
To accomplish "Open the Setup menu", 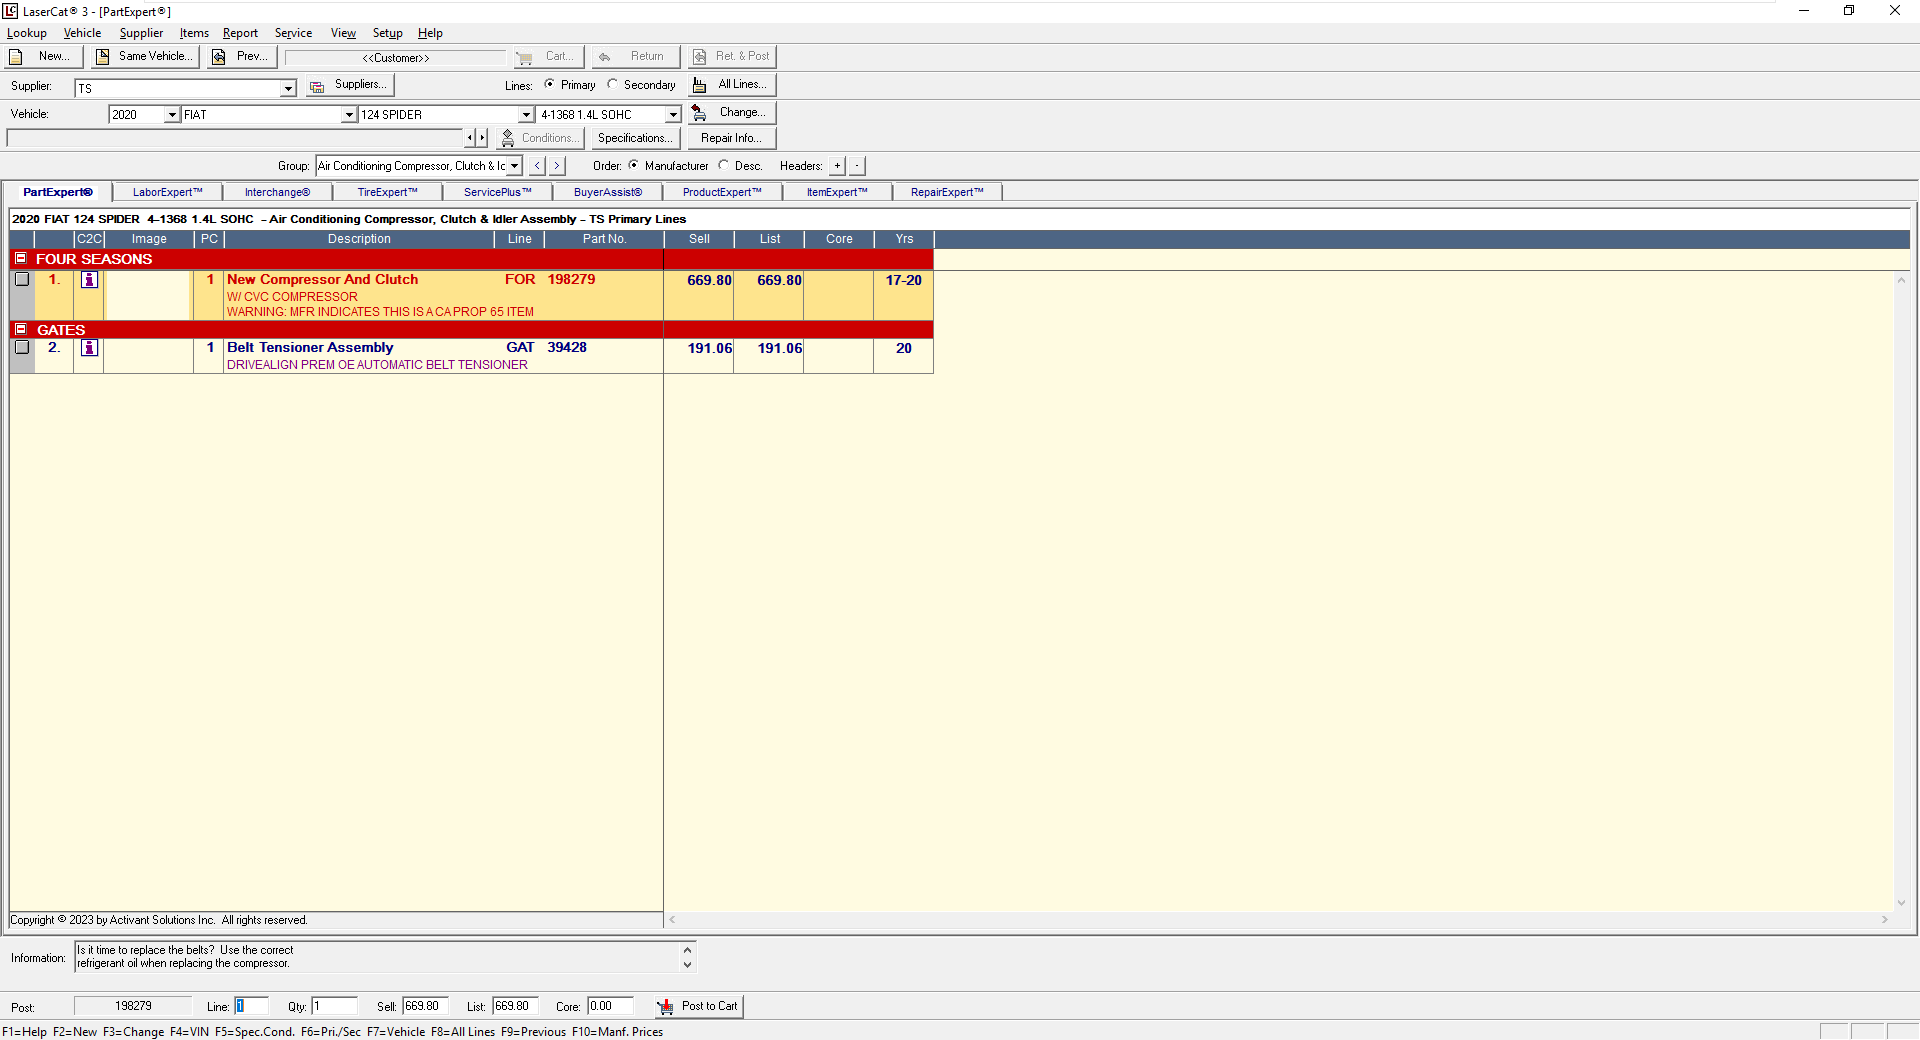I will tap(387, 33).
